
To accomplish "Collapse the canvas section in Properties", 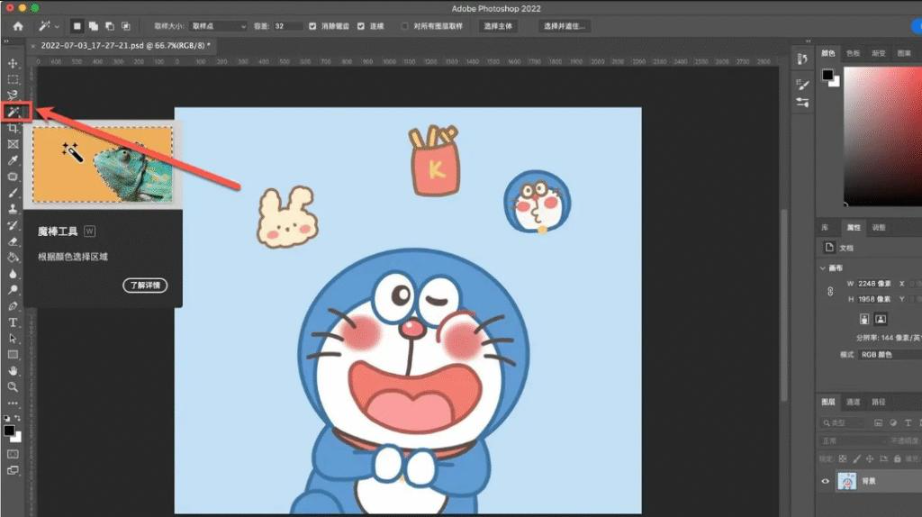I will pyautogui.click(x=823, y=268).
